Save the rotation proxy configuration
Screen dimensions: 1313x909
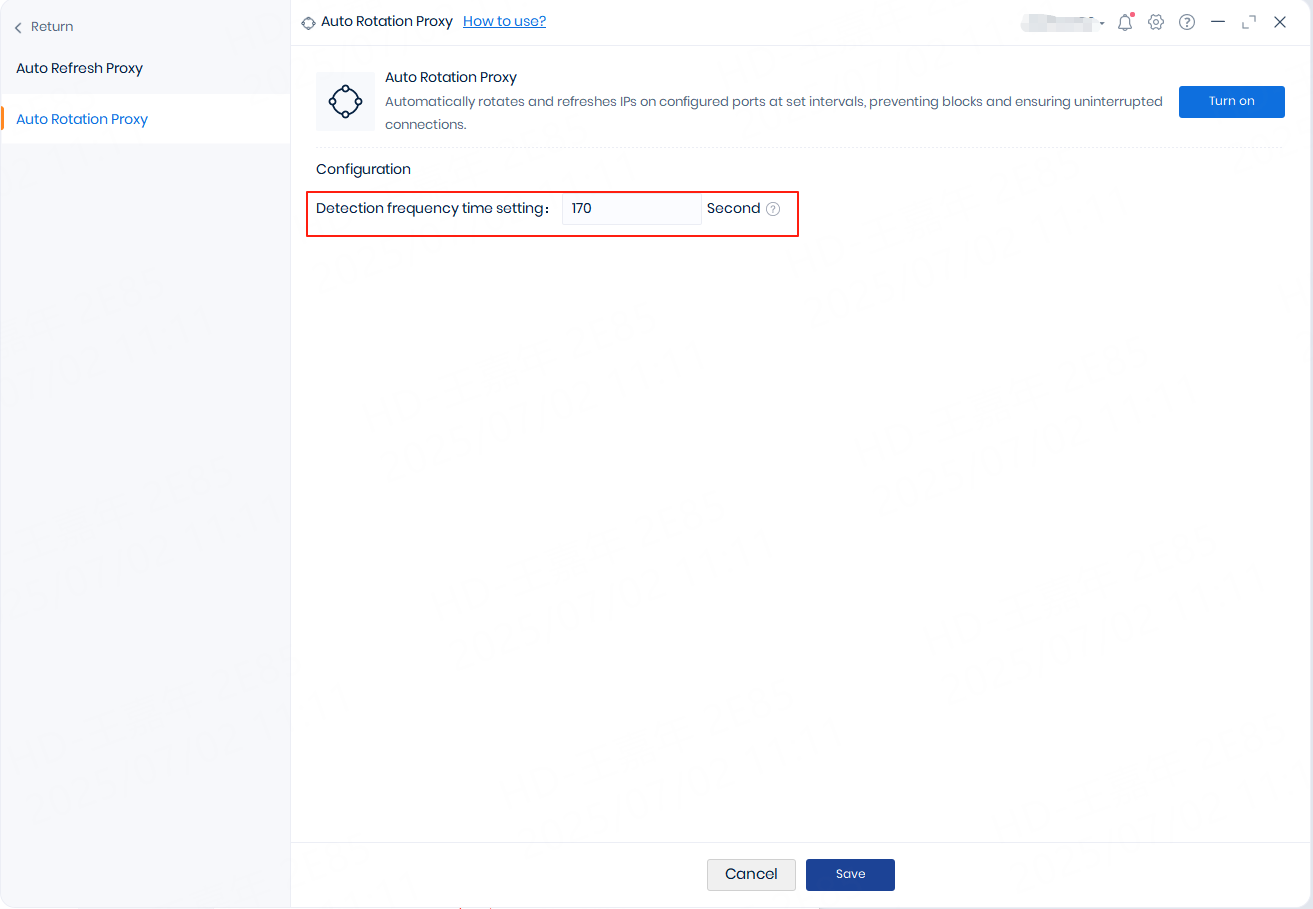(850, 874)
